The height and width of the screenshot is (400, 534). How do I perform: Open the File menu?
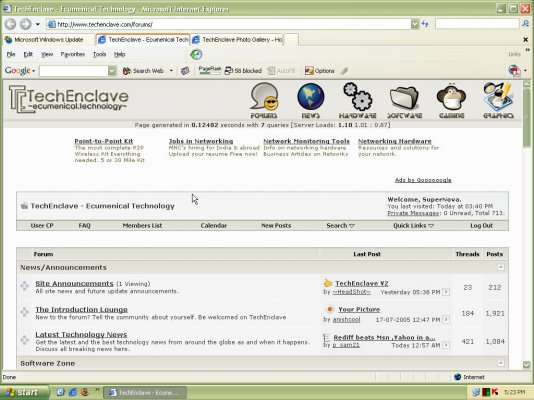click(x=11, y=54)
